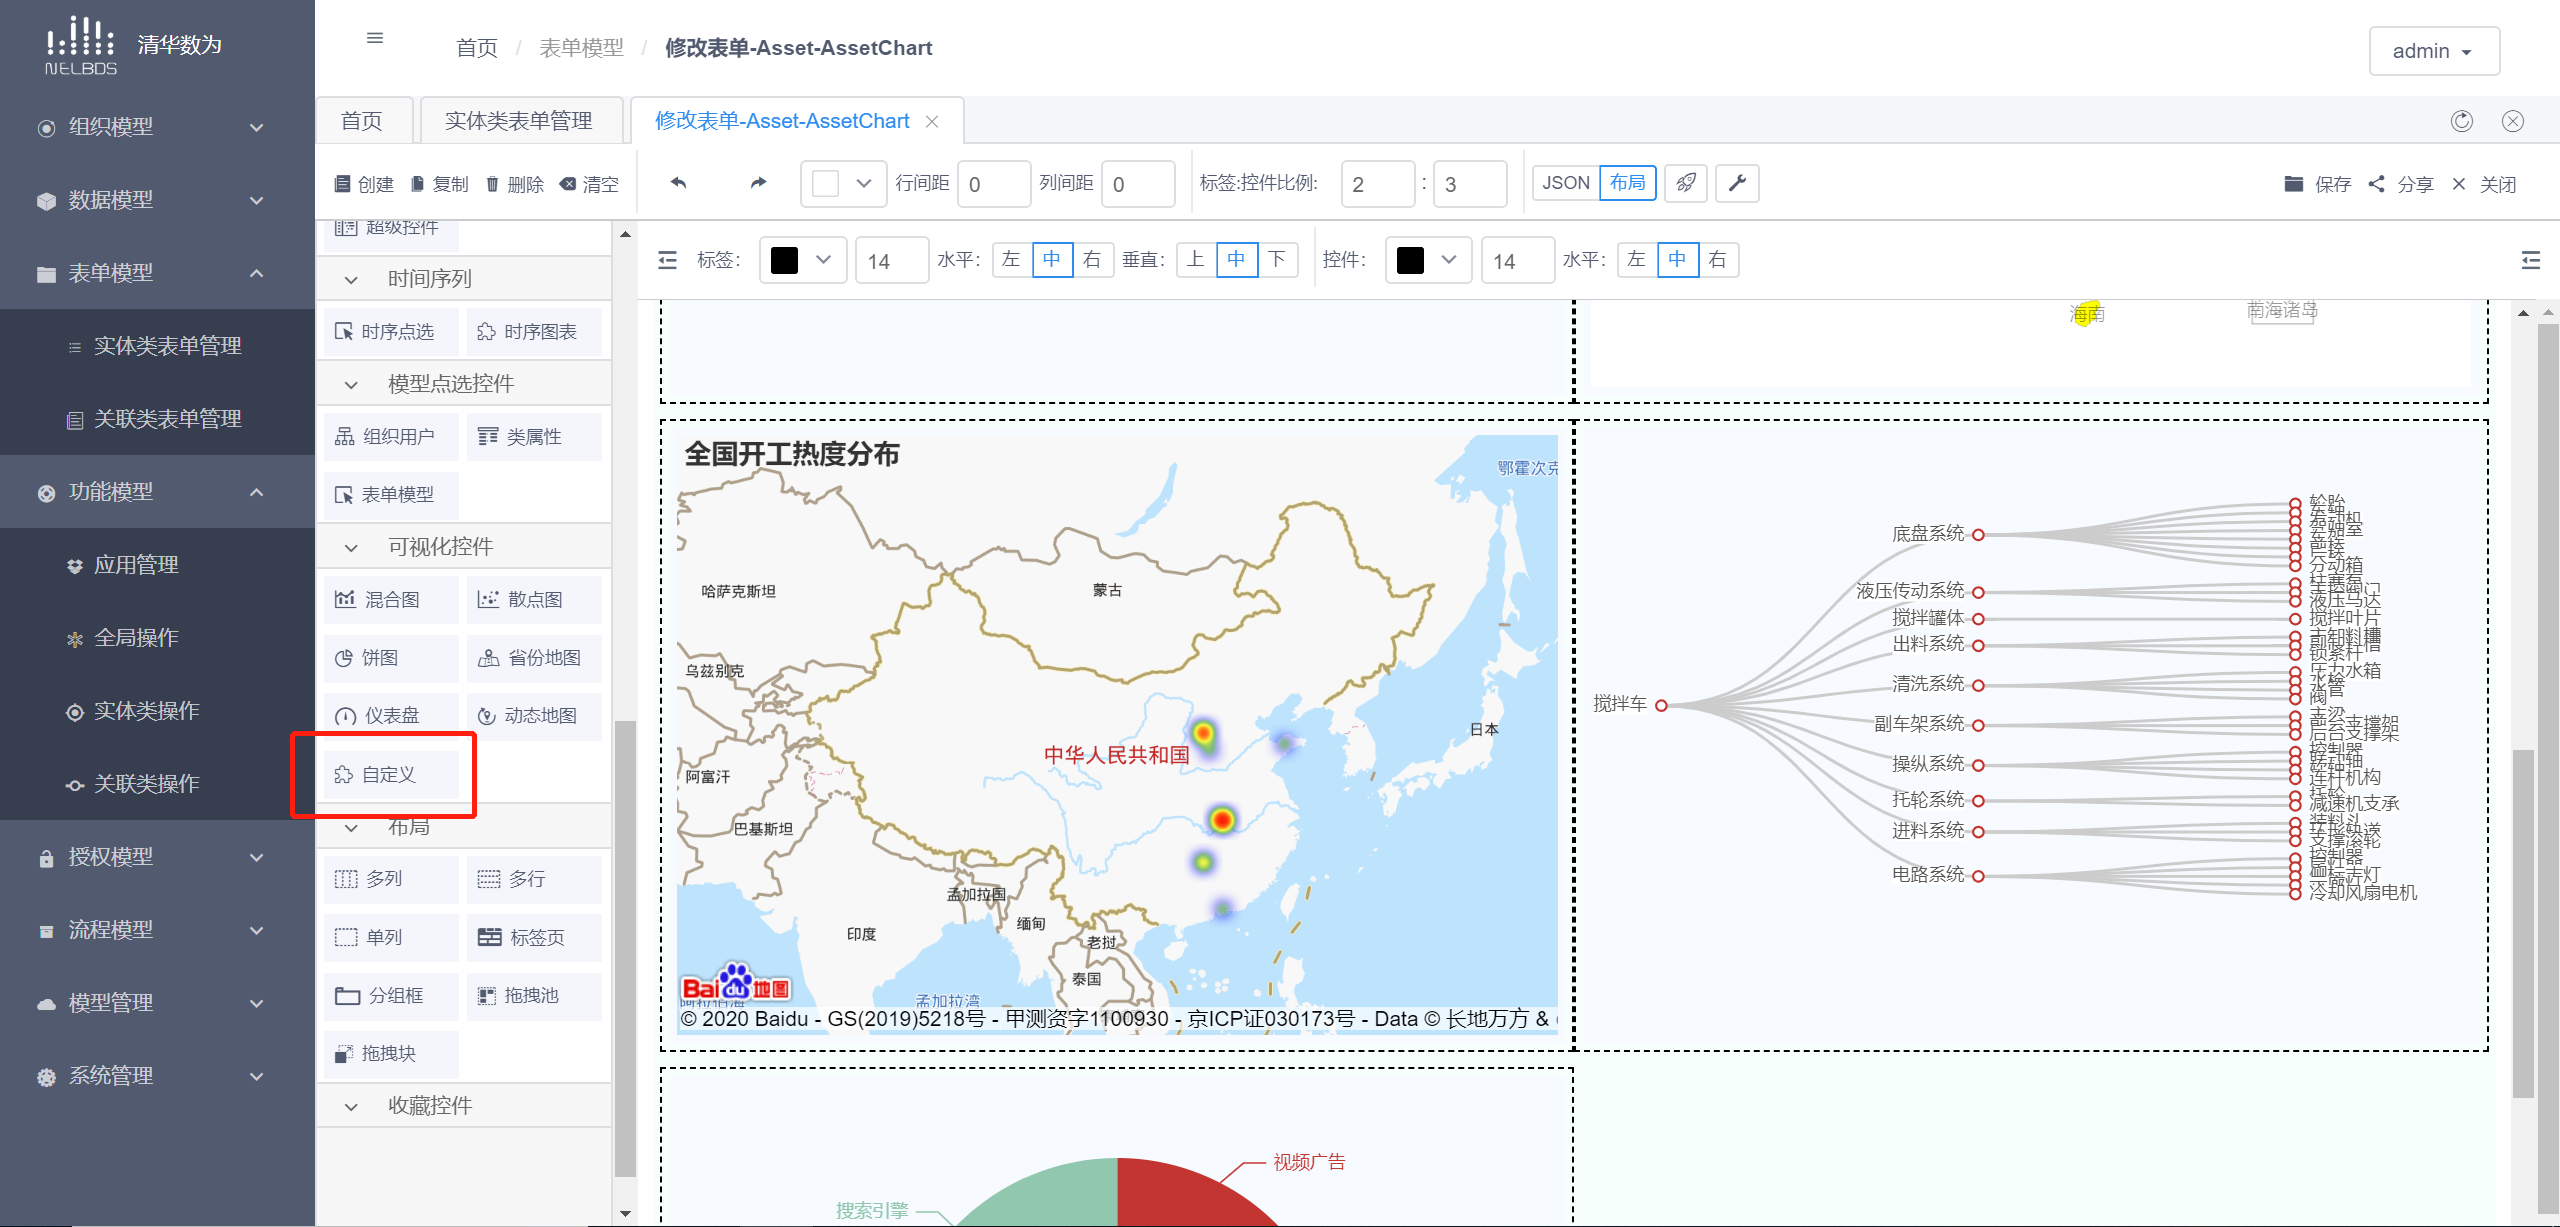The height and width of the screenshot is (1227, 2560).
Task: Set label horizontal alignment to 左
Action: pyautogui.click(x=1012, y=260)
